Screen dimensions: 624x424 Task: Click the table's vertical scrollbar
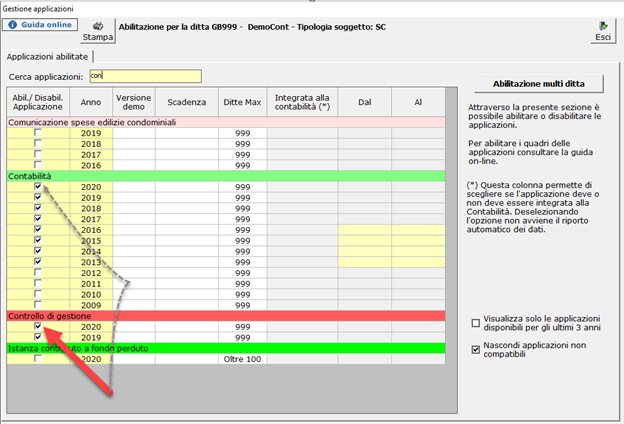(451, 250)
